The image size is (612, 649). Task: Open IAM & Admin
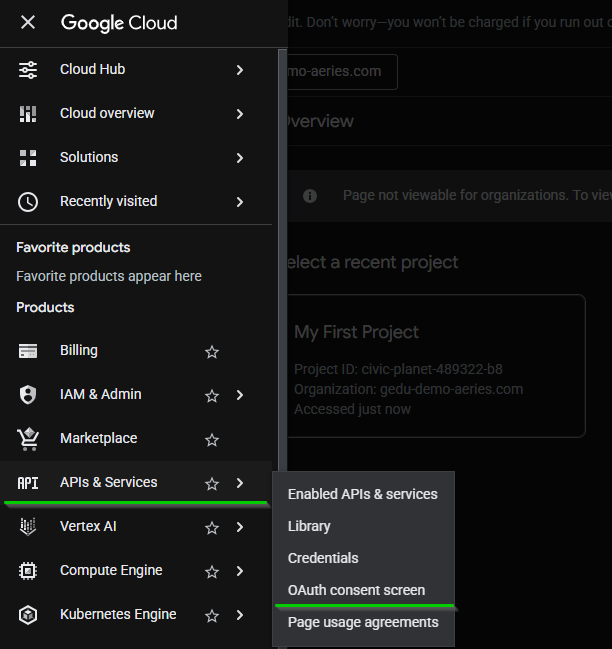[136, 394]
